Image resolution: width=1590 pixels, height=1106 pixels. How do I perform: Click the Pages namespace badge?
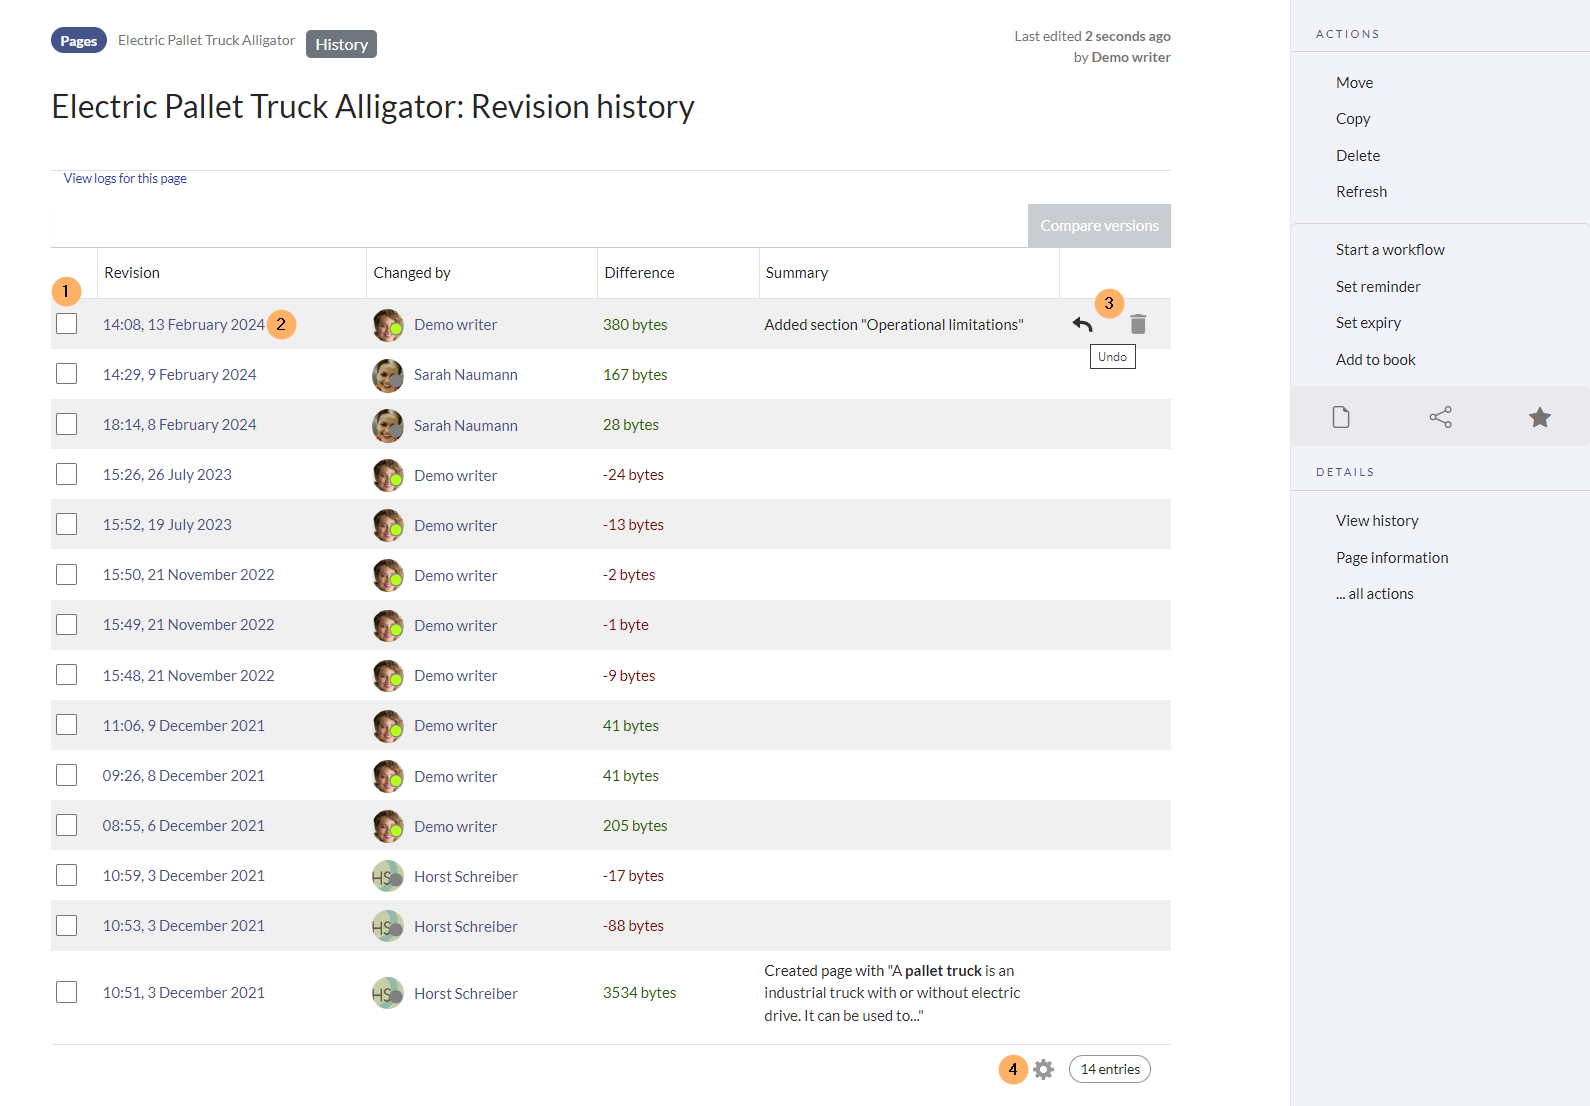pyautogui.click(x=79, y=41)
